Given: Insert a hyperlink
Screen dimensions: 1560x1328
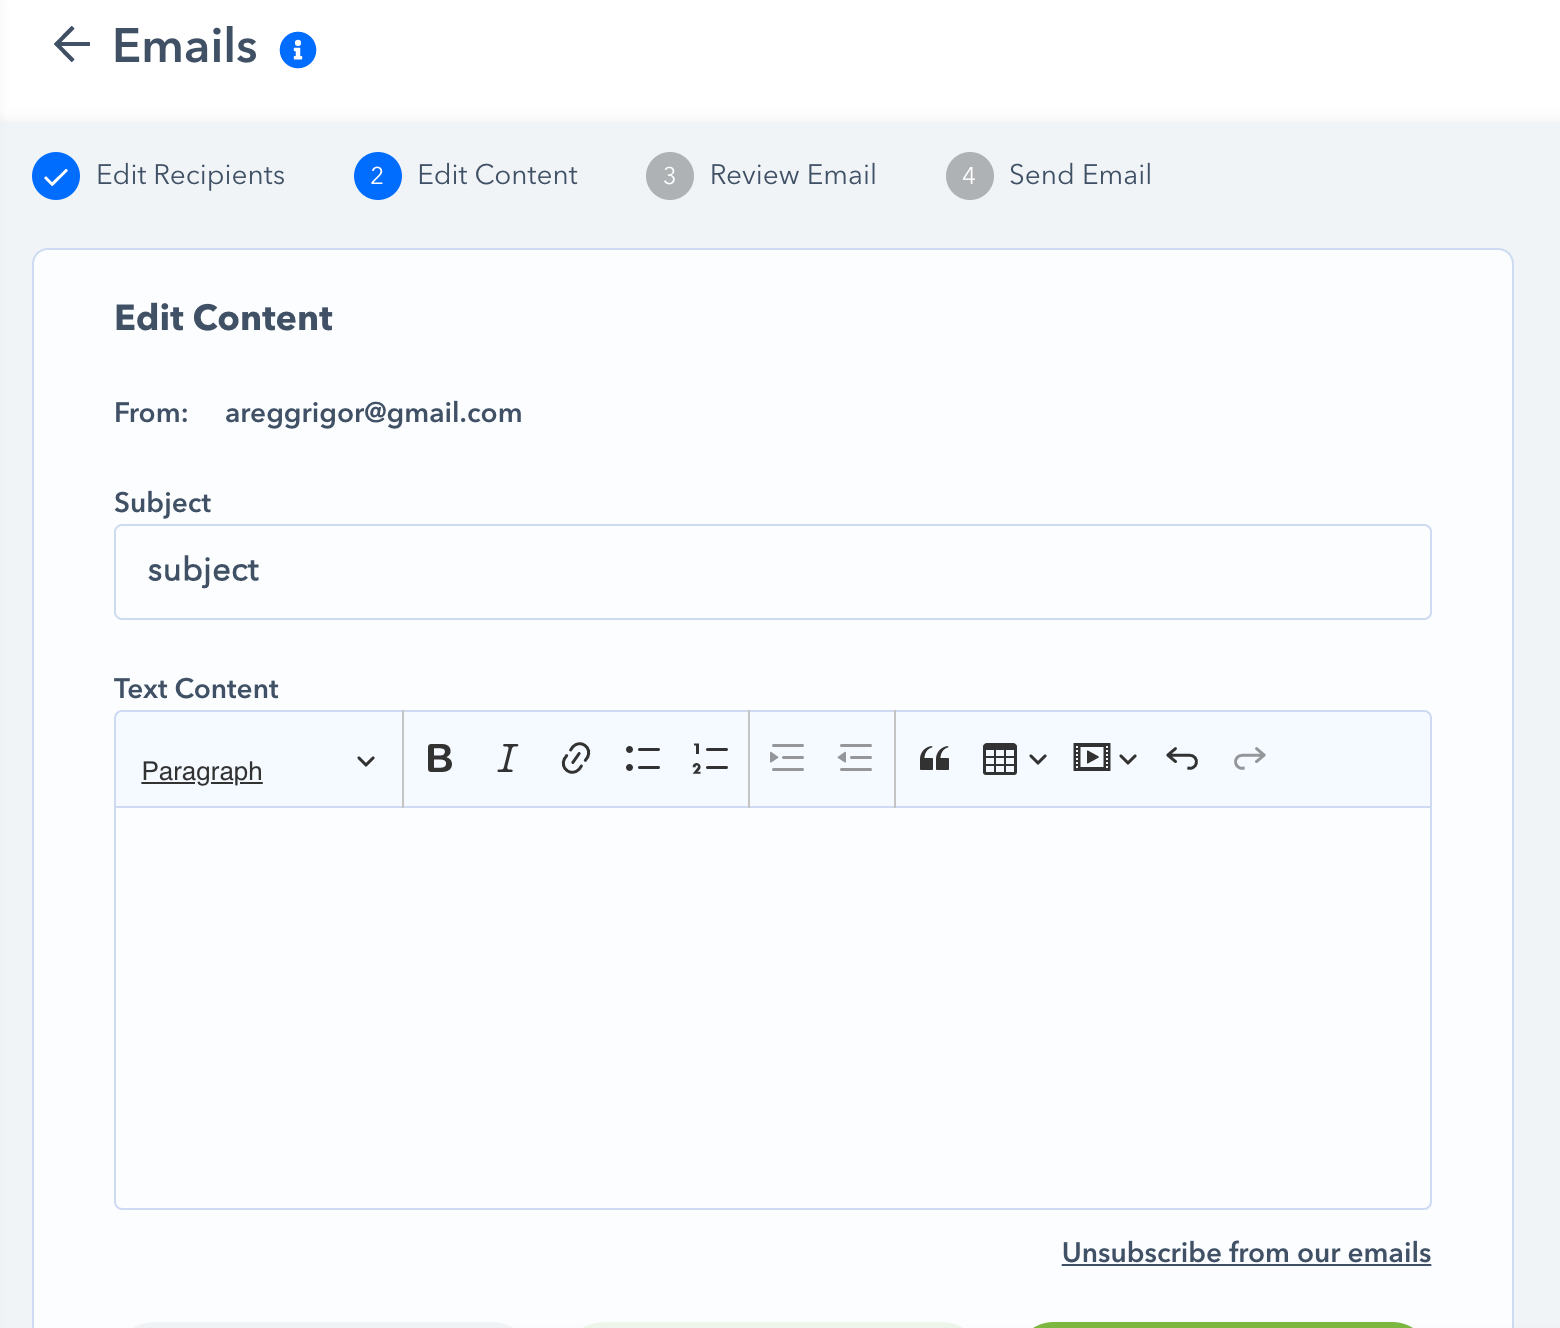Looking at the screenshot, I should click(575, 759).
